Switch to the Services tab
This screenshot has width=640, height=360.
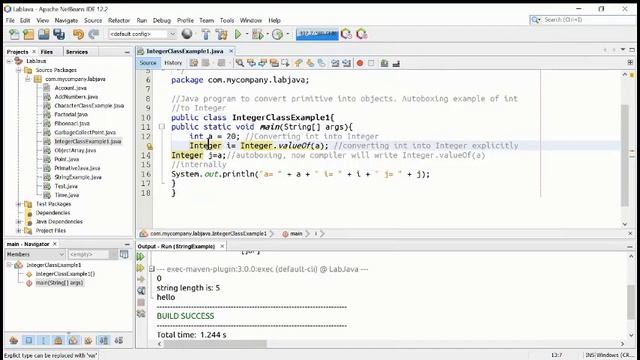pyautogui.click(x=77, y=52)
